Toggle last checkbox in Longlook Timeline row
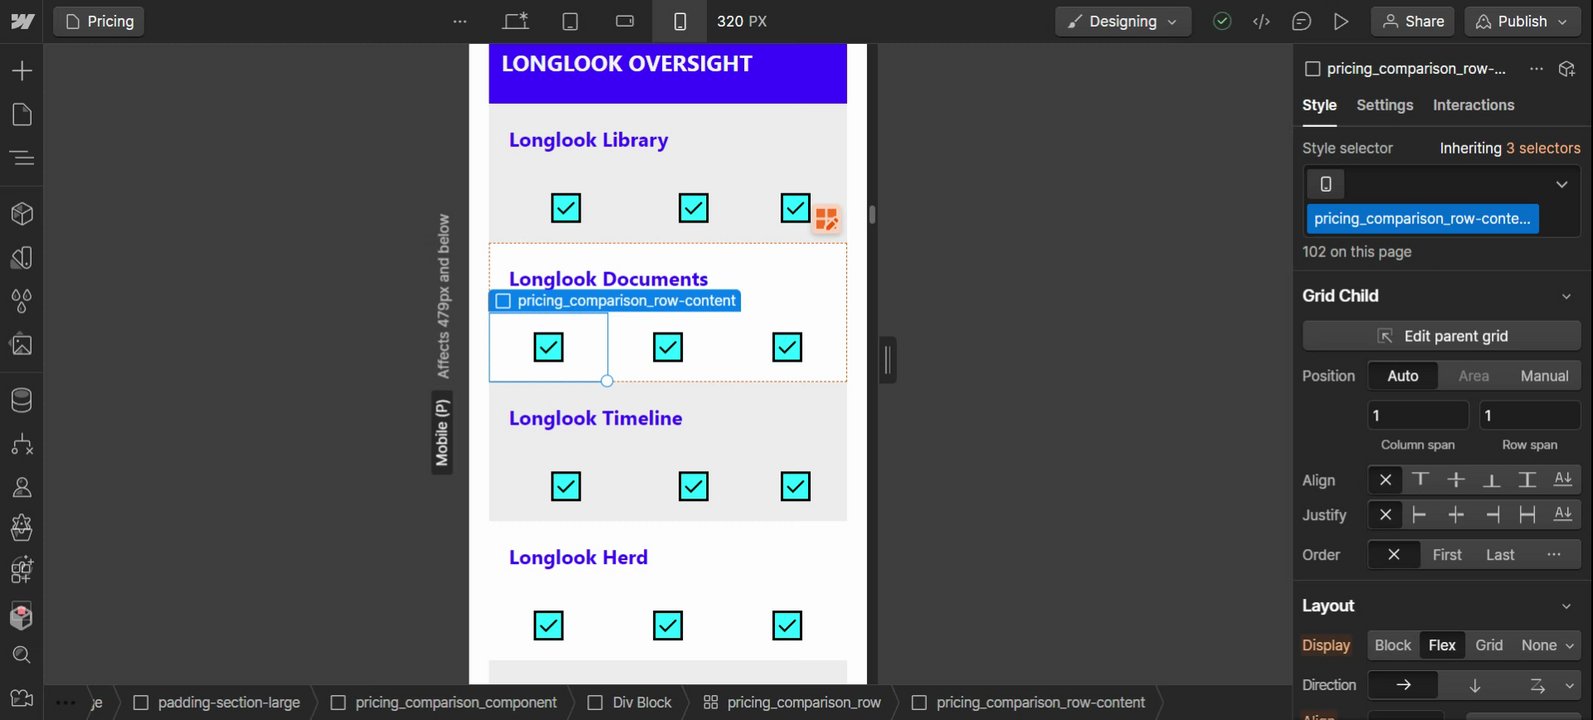Viewport: 1593px width, 720px height. [795, 486]
